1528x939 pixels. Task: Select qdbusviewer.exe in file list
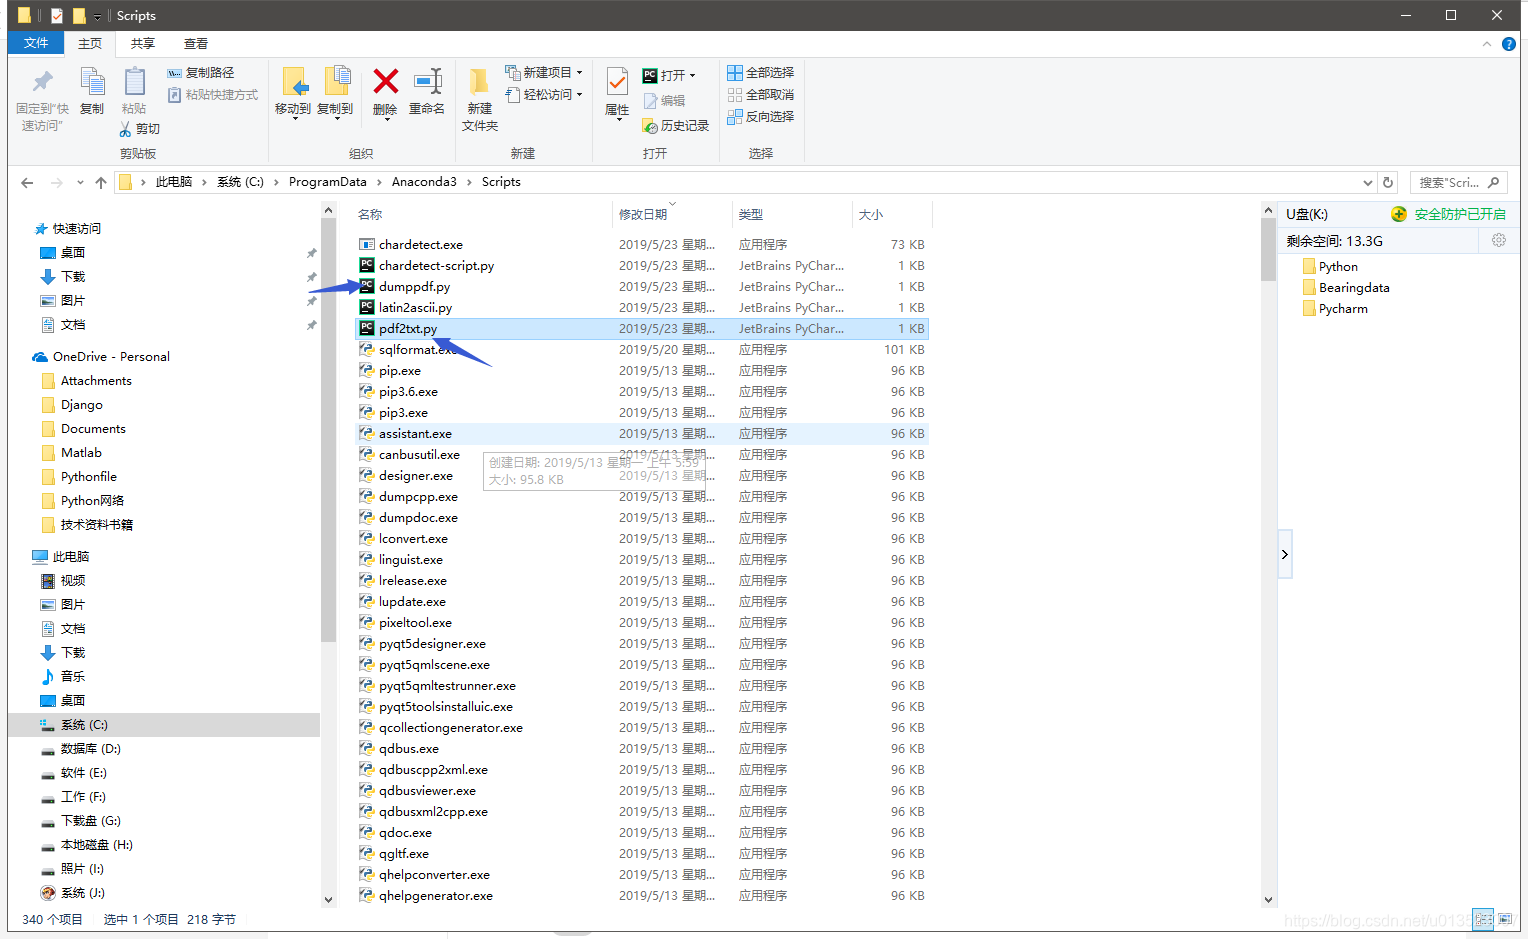427,791
